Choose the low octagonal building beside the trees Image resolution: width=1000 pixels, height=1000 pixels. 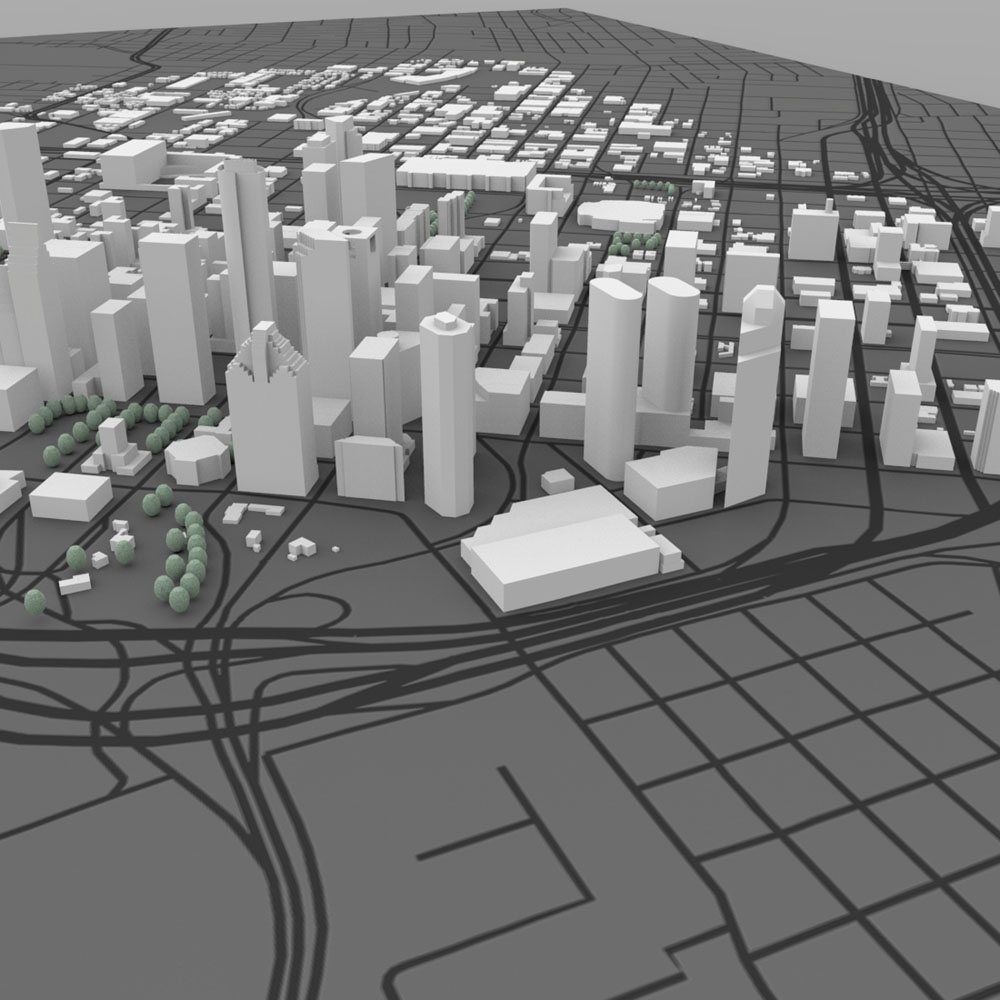tap(198, 459)
